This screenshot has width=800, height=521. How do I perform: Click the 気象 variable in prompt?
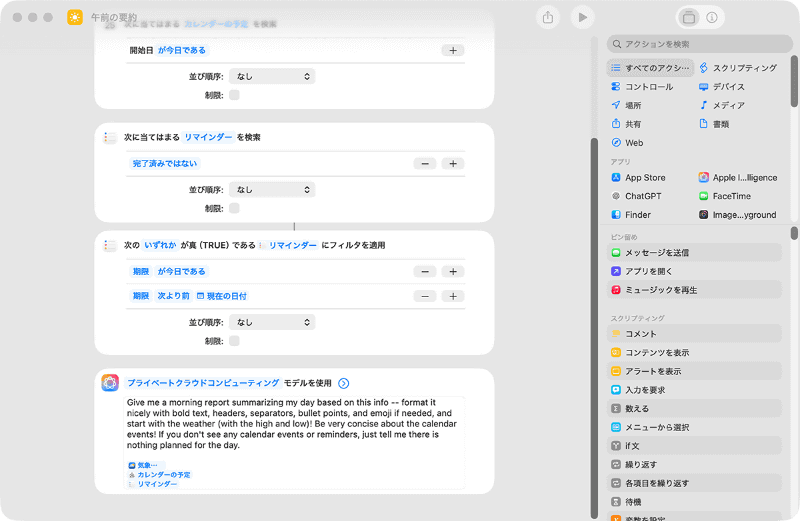tap(144, 465)
